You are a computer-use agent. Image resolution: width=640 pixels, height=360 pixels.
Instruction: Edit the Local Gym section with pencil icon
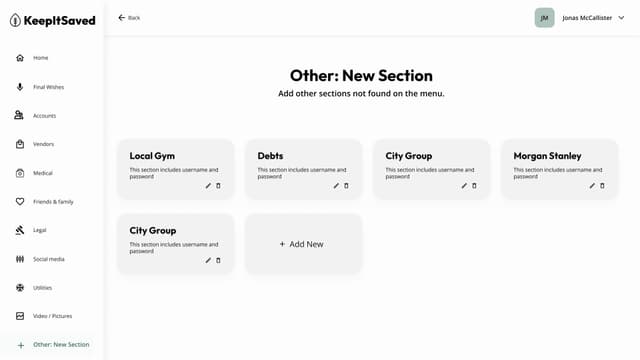point(208,186)
